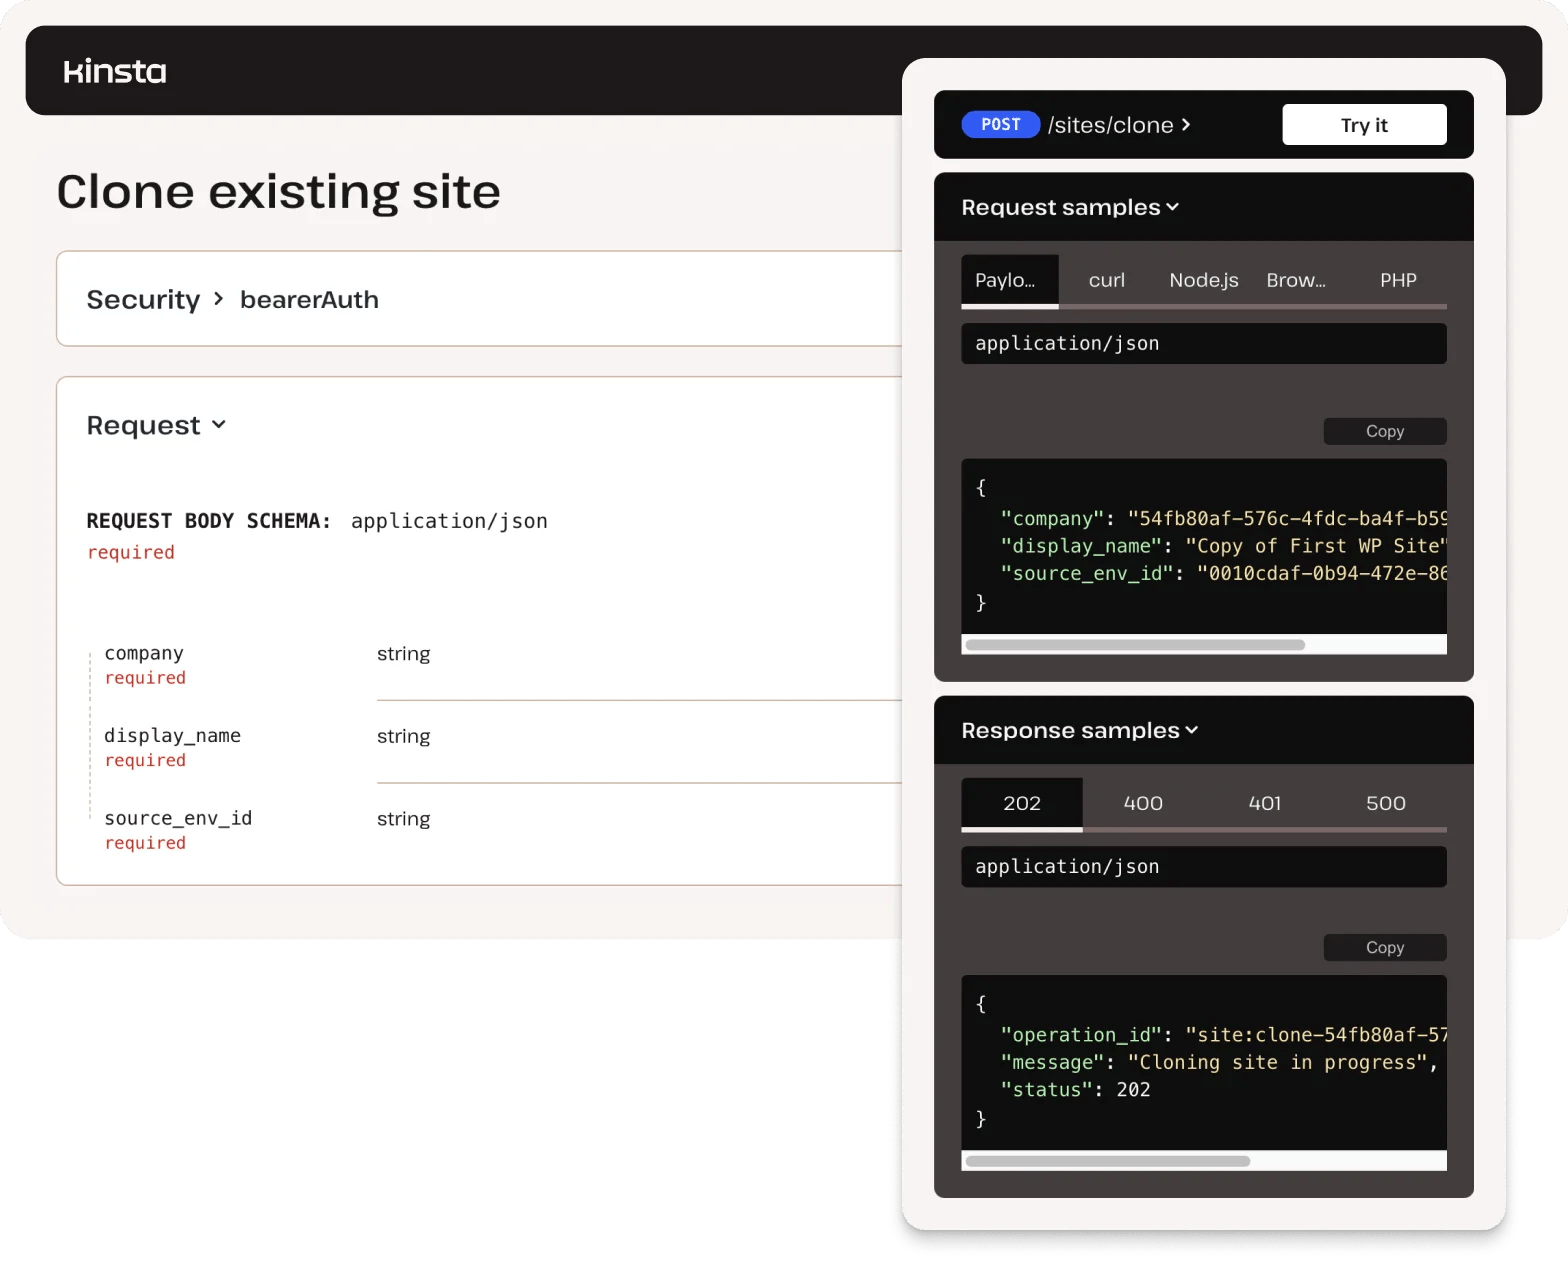Click the request sample horizontal scrollbar
Viewport: 1568px width, 1280px height.
(x=1135, y=645)
